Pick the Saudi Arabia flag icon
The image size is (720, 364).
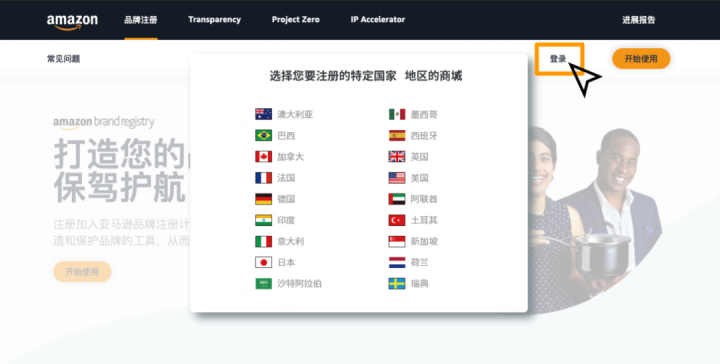264,283
